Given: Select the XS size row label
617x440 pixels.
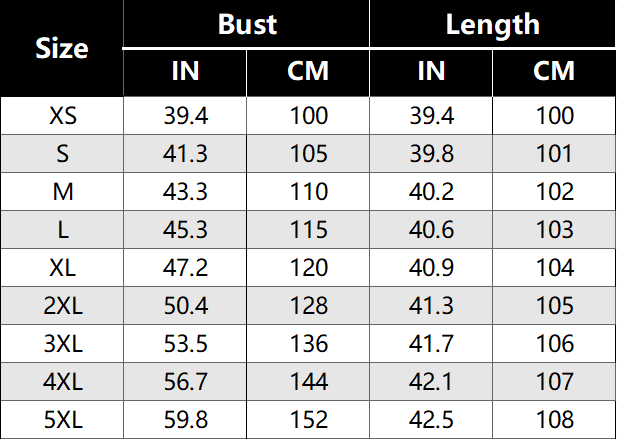Looking at the screenshot, I should (x=62, y=116).
